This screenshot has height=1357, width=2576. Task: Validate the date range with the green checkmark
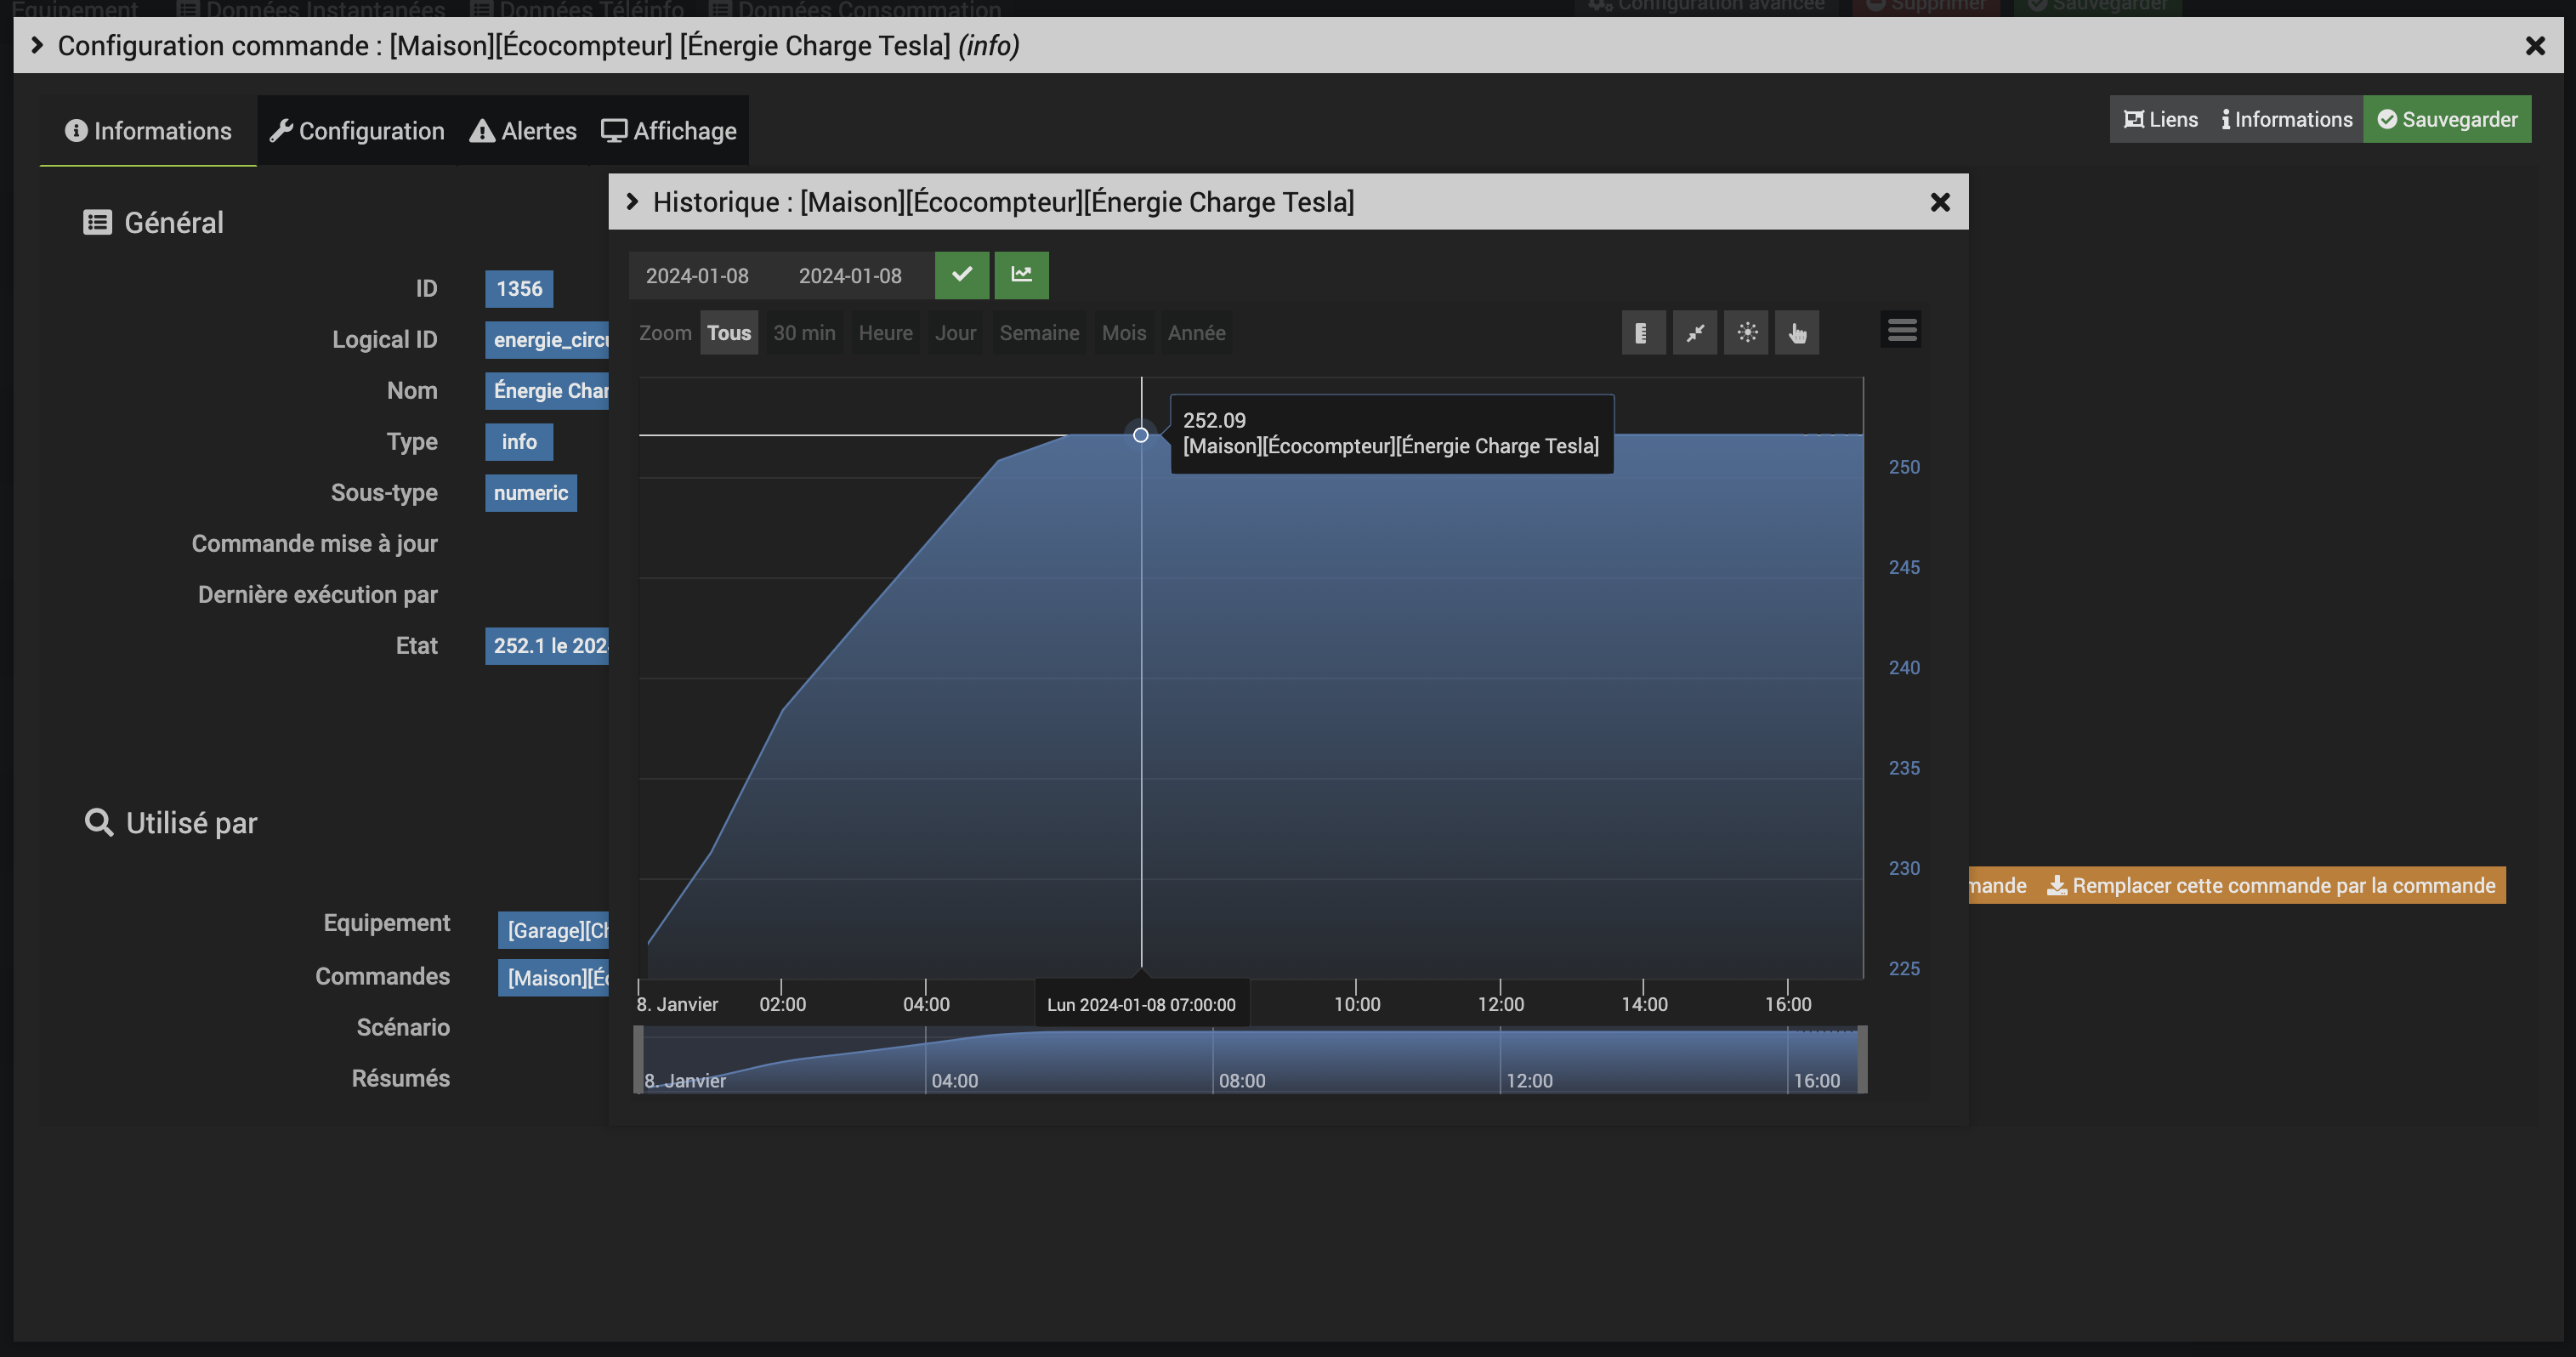pos(962,275)
